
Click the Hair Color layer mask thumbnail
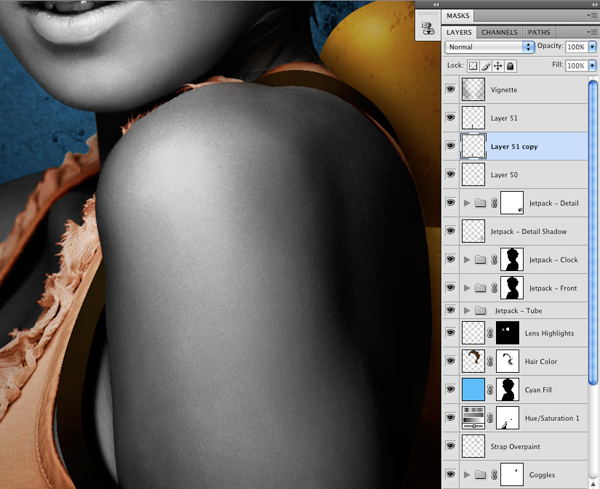pyautogui.click(x=507, y=361)
